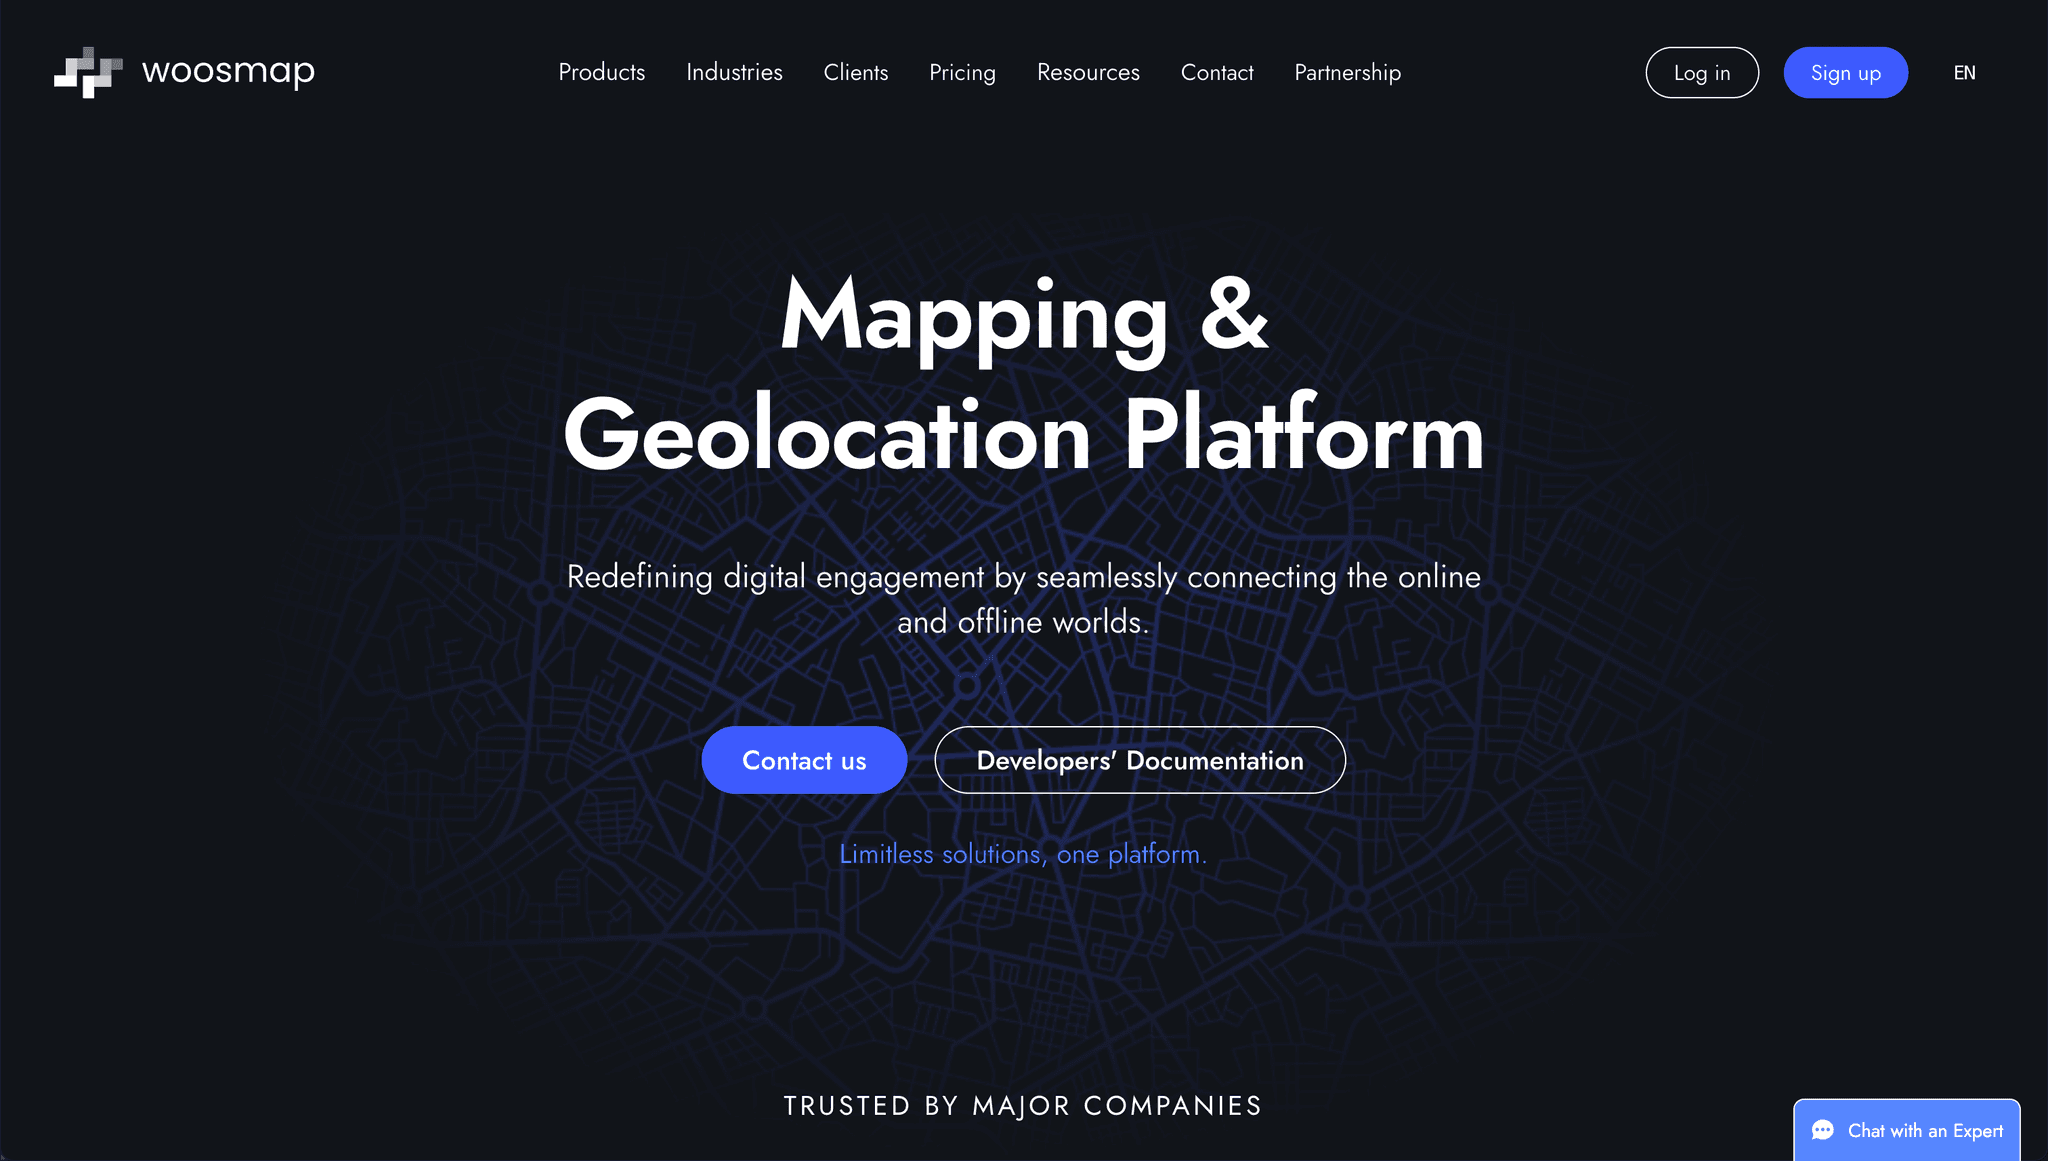The image size is (2048, 1161).
Task: Click Limitless solutions one platform link
Action: pos(1023,854)
